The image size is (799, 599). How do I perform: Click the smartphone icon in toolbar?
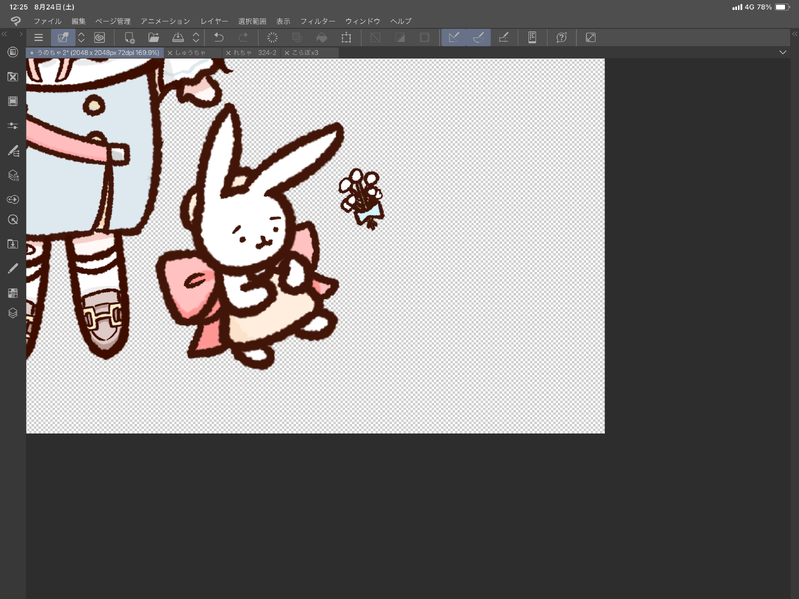point(532,38)
